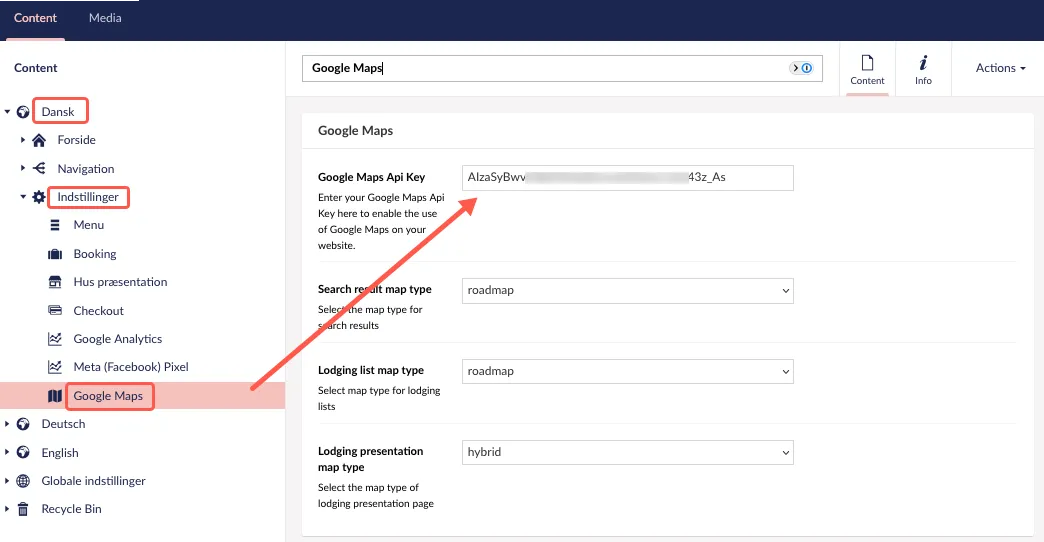Open the Actions dropdown menu
The image size is (1044, 542).
click(x=1000, y=68)
